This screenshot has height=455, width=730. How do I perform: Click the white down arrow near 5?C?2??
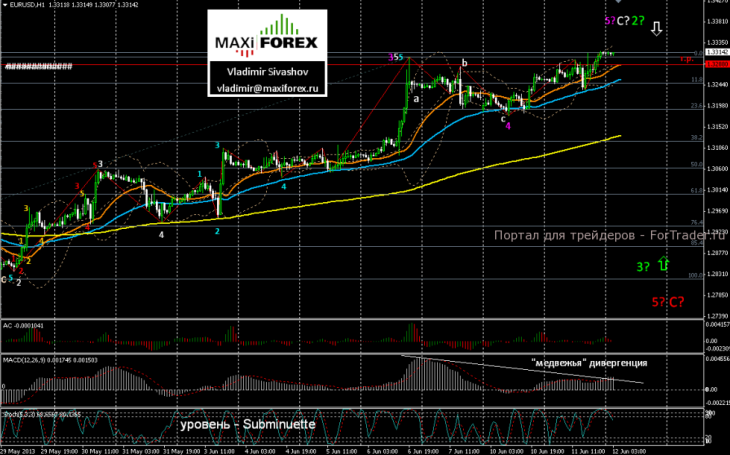656,28
